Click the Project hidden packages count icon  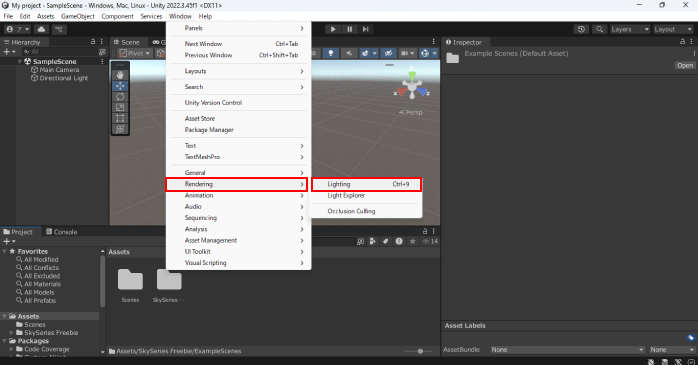click(x=430, y=241)
